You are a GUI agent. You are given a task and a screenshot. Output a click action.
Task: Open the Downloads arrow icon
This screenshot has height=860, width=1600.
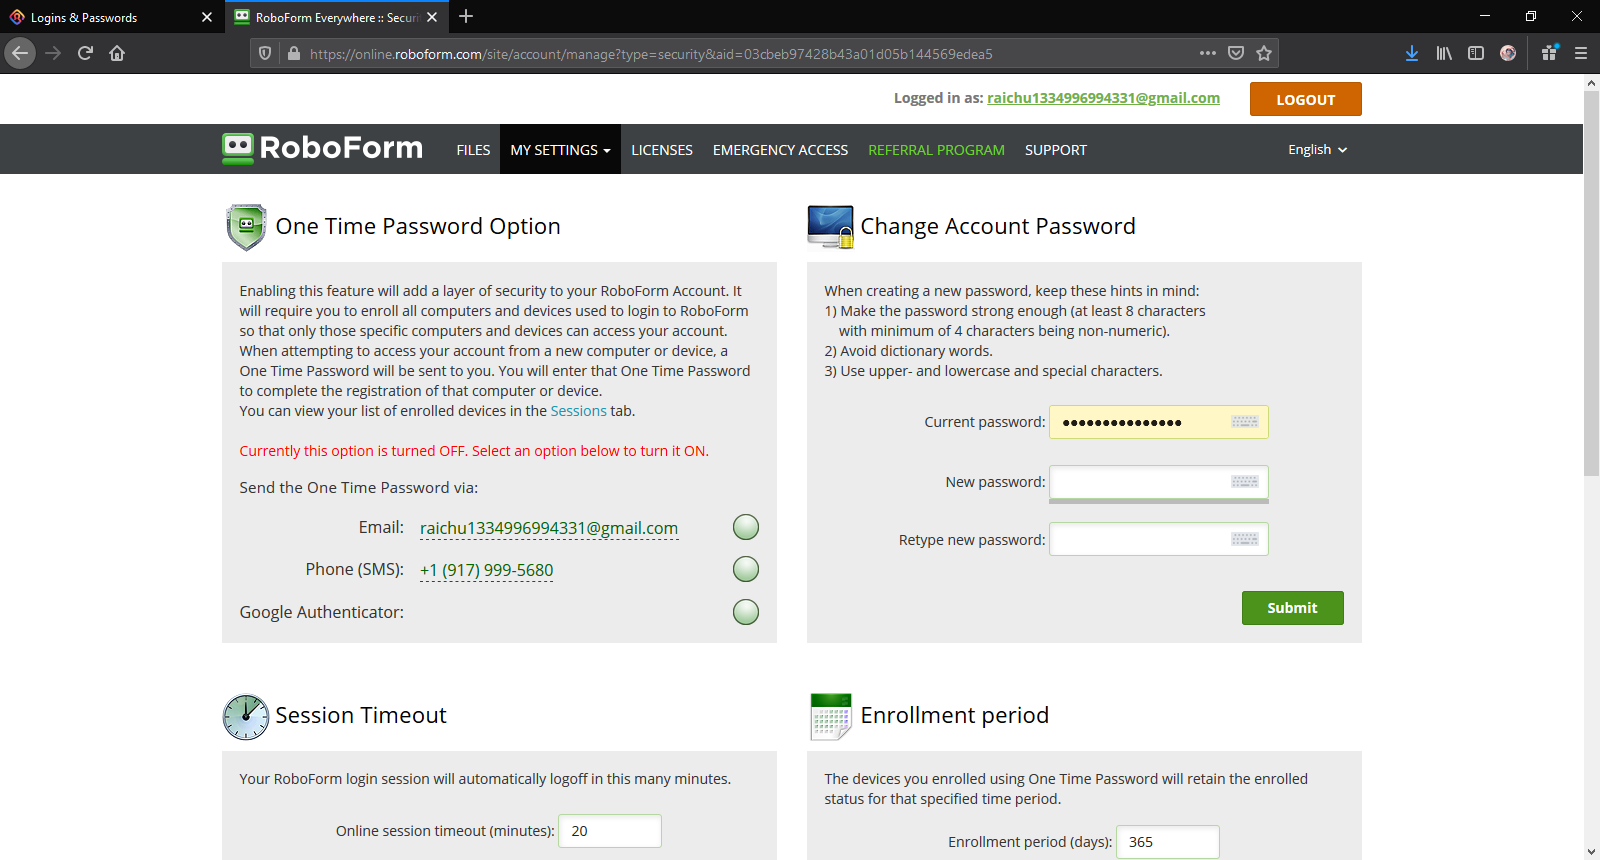[x=1412, y=53]
